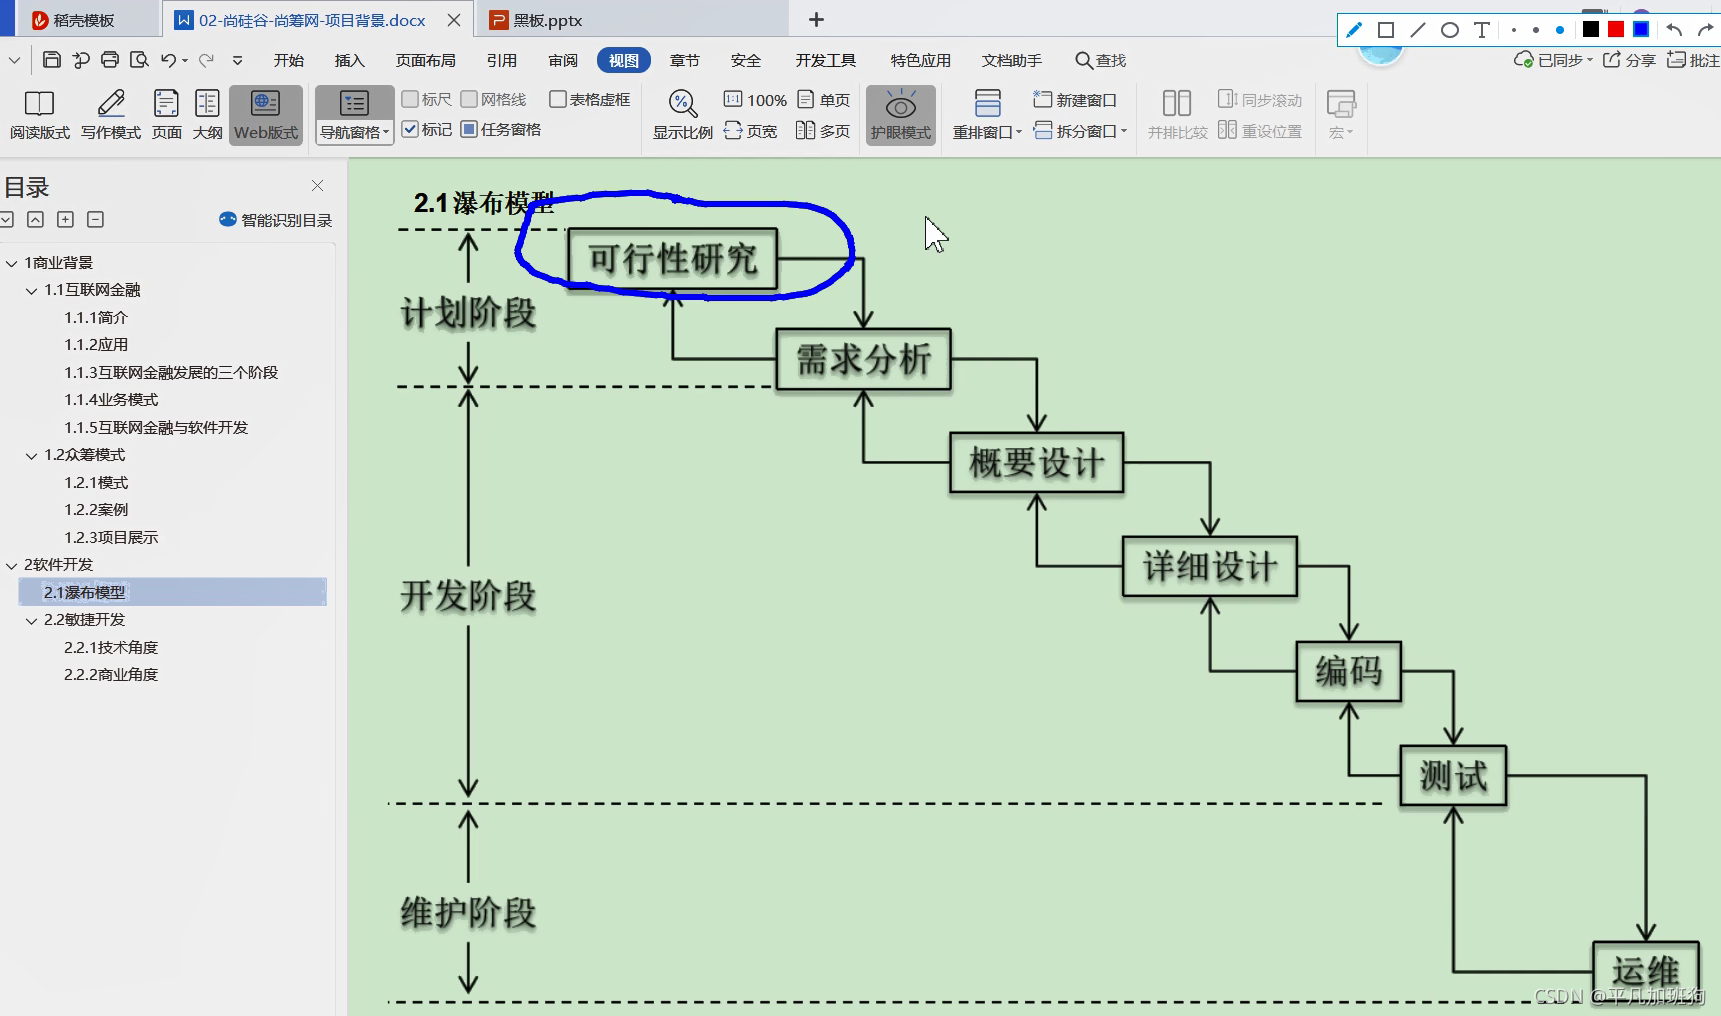Pick red pen color swatch
Screen dimensions: 1721x1016
pyautogui.click(x=1616, y=29)
